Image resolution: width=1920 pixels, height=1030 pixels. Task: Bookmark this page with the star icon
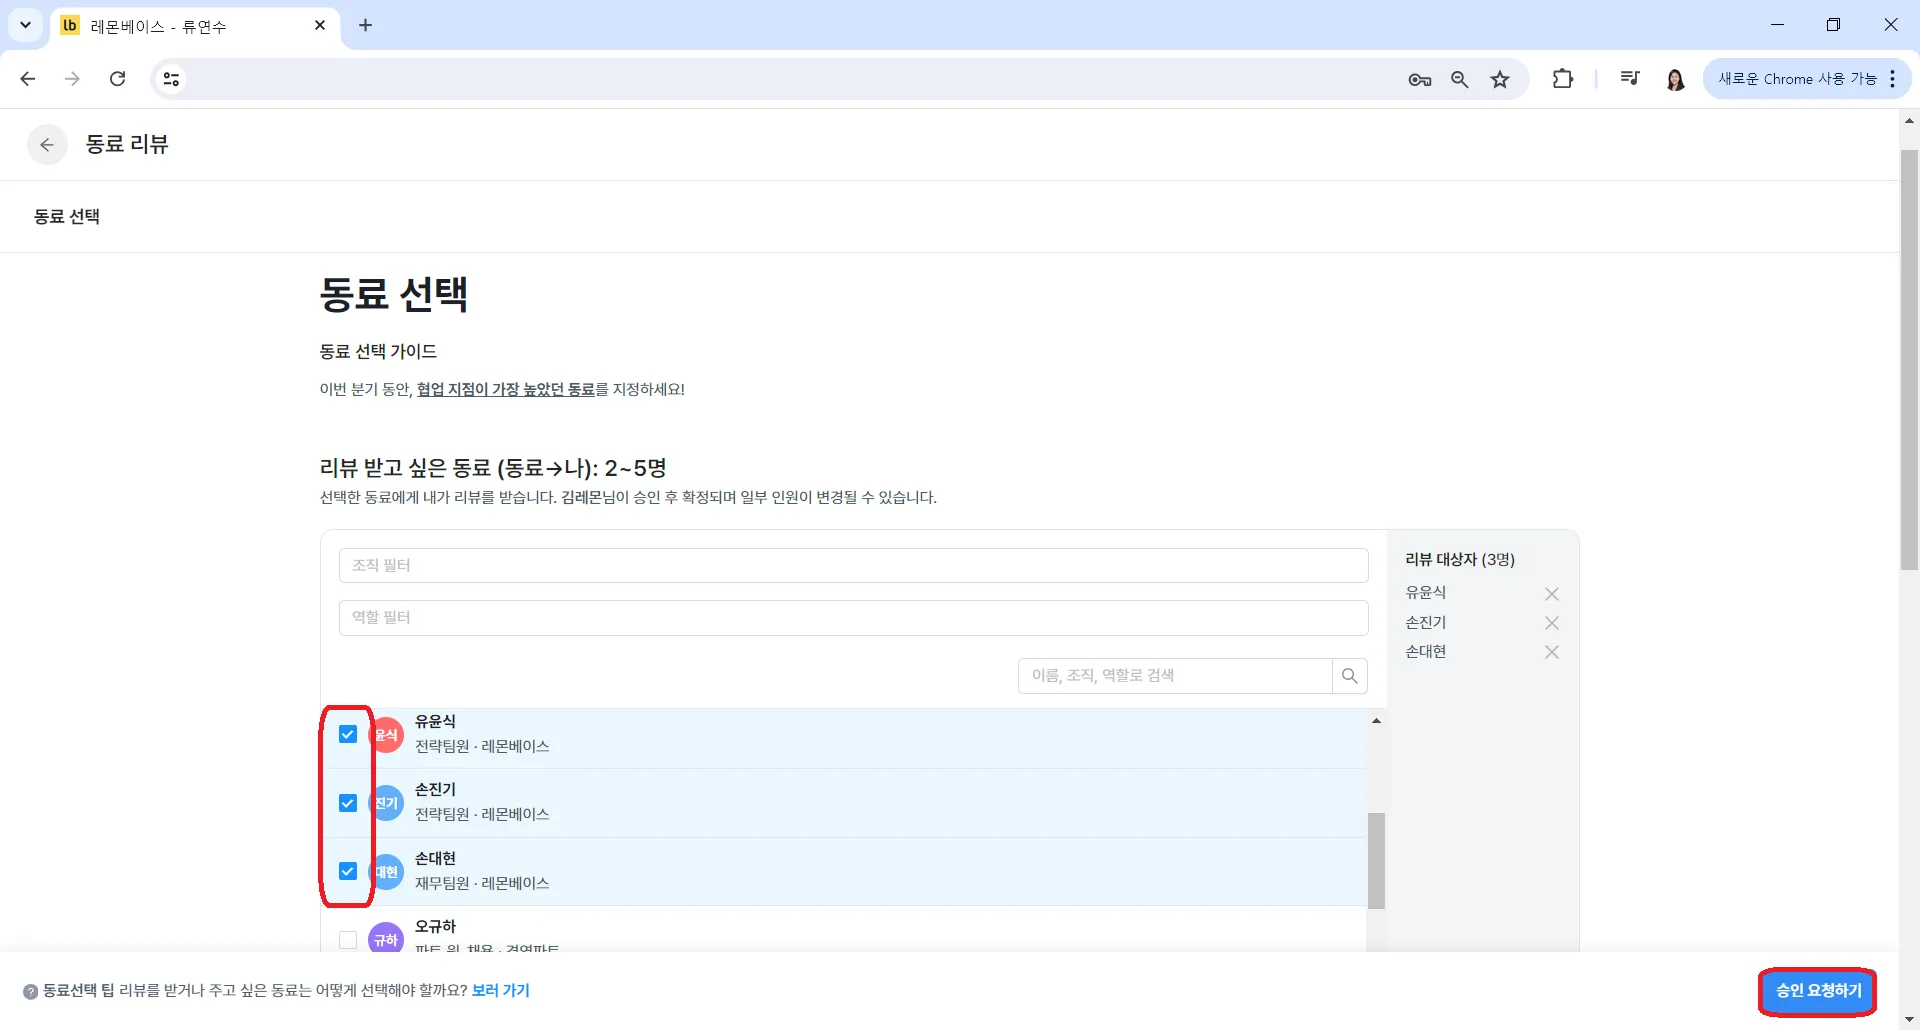(1500, 79)
